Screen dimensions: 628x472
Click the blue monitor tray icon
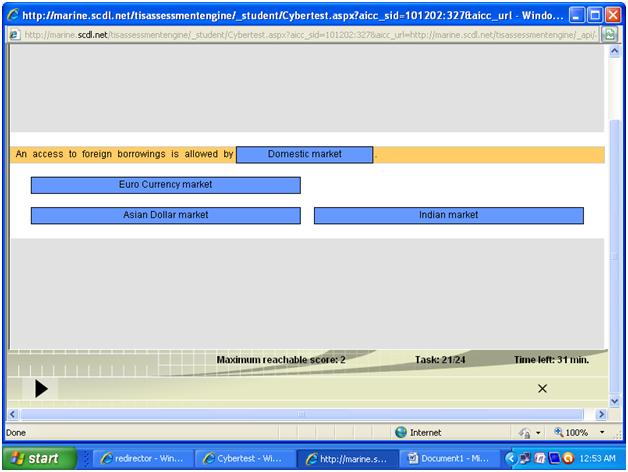pyautogui.click(x=554, y=458)
